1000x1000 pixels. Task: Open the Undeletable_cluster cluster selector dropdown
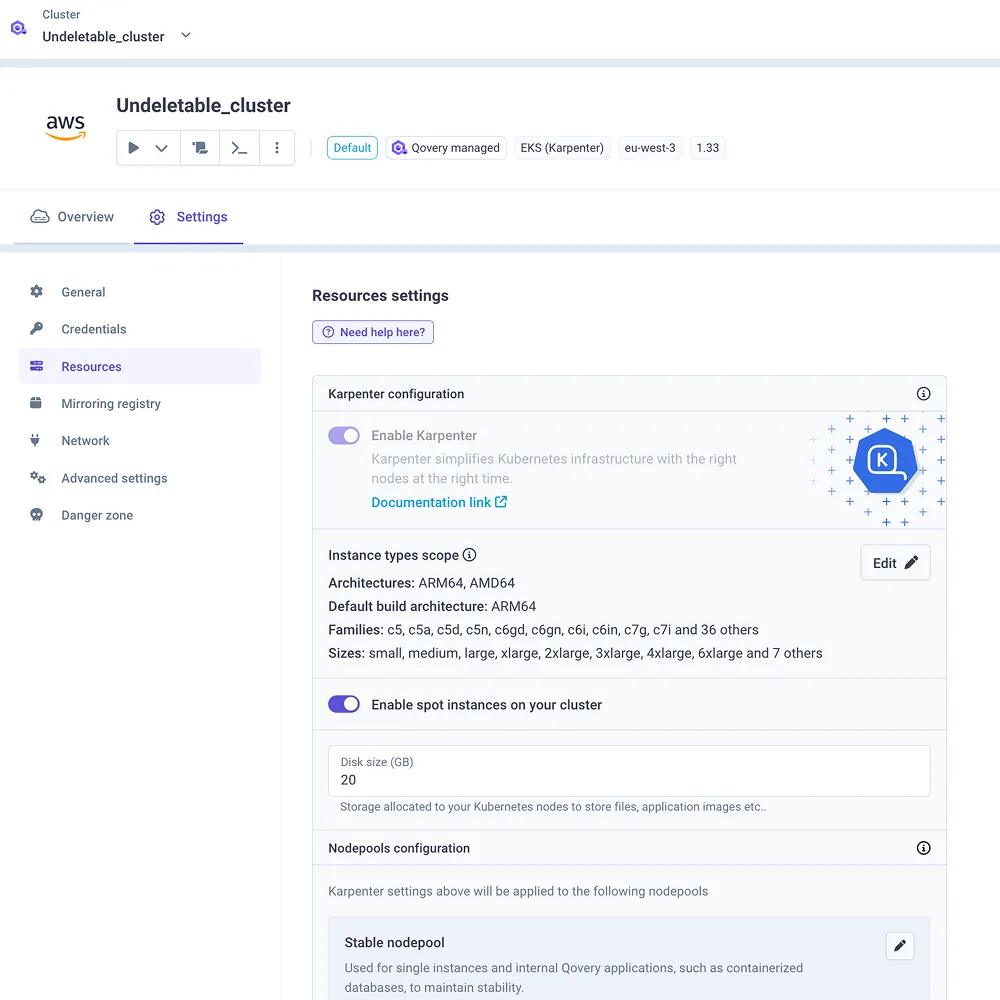click(117, 36)
